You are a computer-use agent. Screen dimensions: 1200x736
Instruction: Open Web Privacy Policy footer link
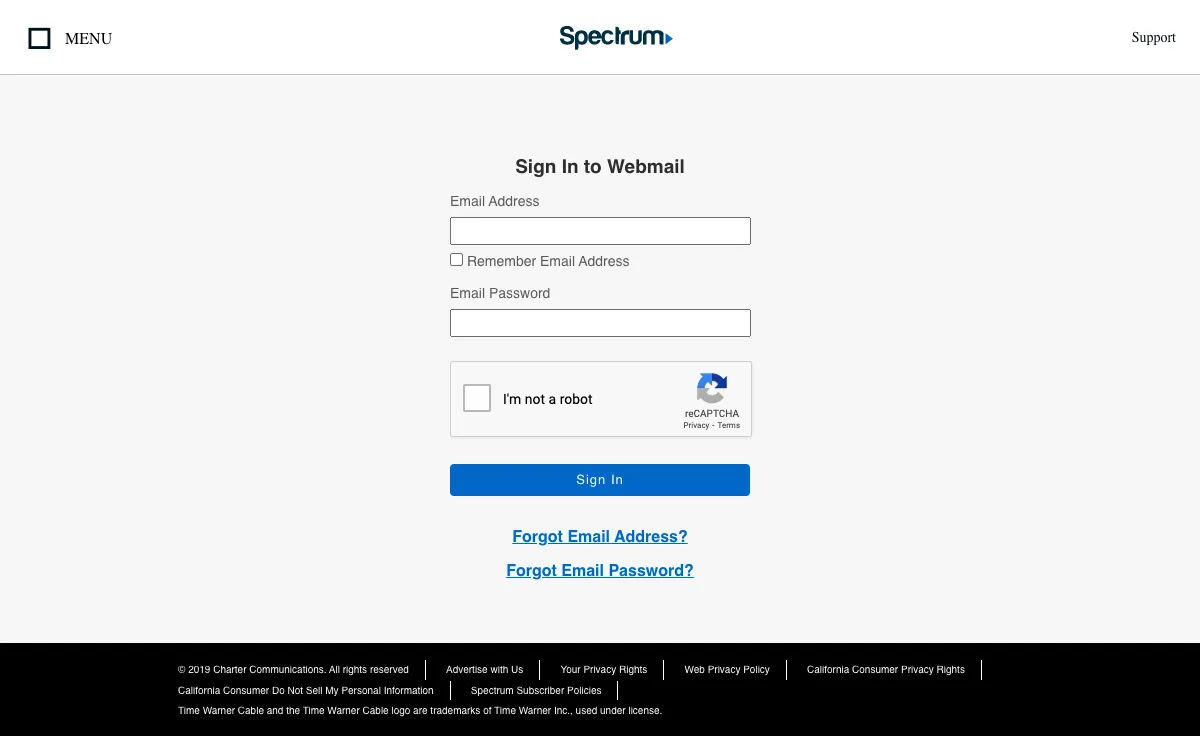point(727,670)
